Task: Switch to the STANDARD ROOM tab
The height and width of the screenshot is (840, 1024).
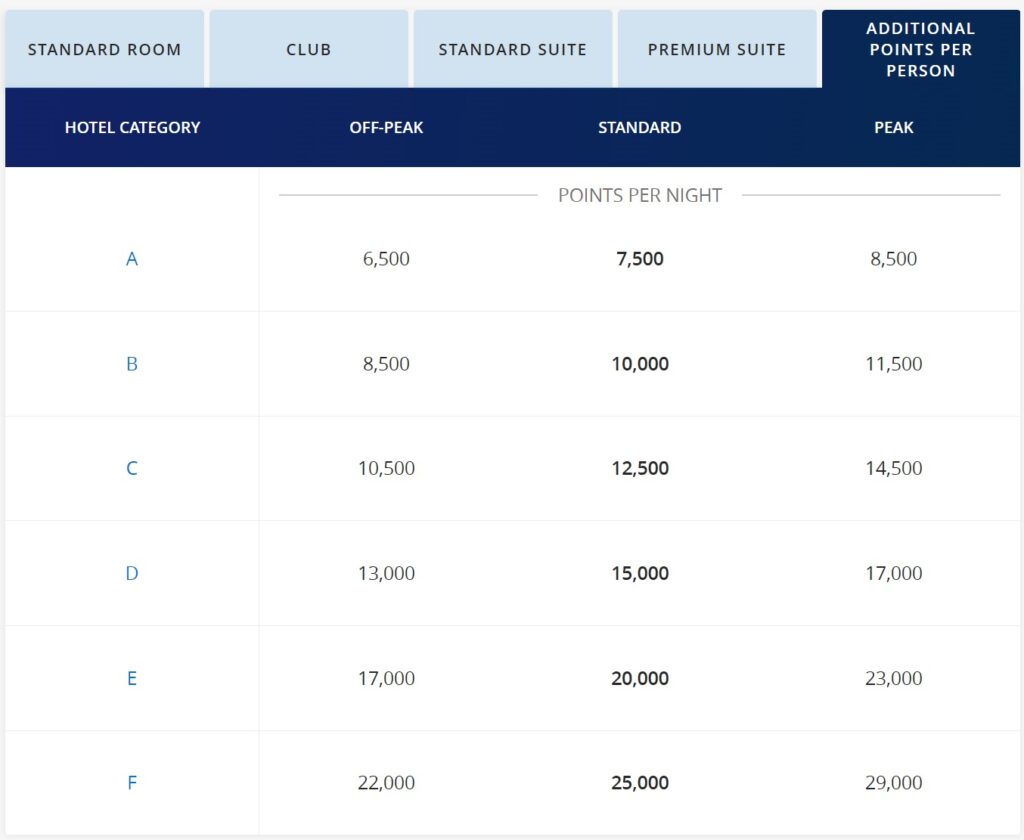Action: pyautogui.click(x=105, y=48)
